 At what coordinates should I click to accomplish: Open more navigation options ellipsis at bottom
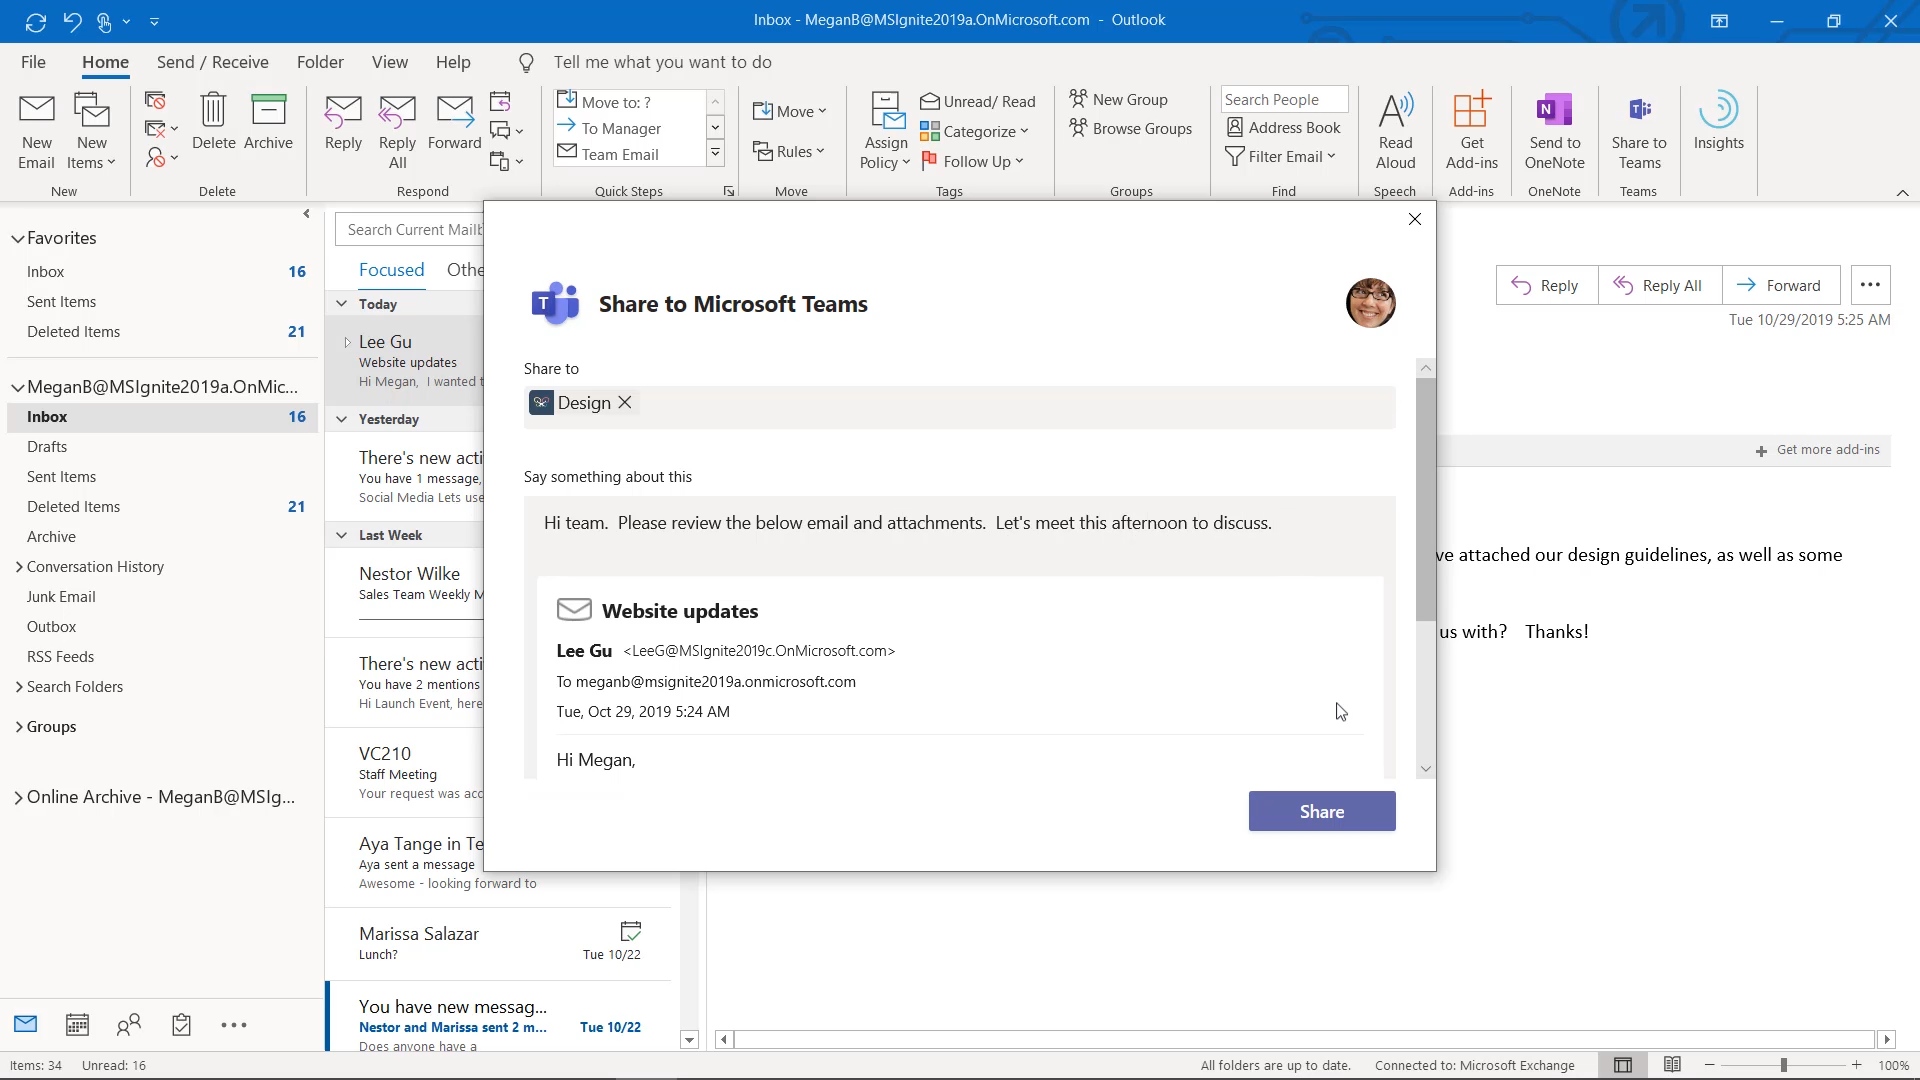(234, 1025)
